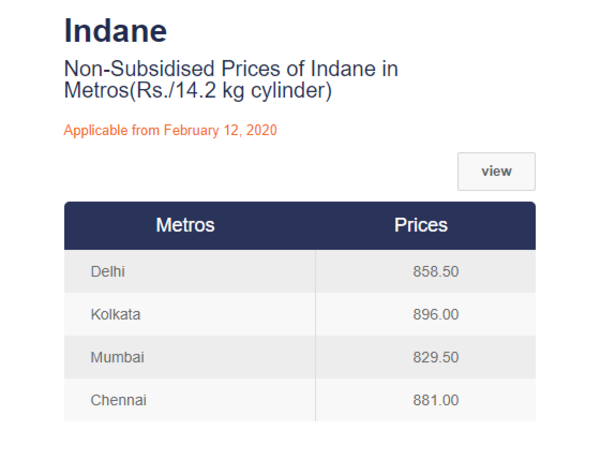Click the Kolkata price 896.00
Image resolution: width=600 pixels, height=460 pixels.
coord(435,314)
